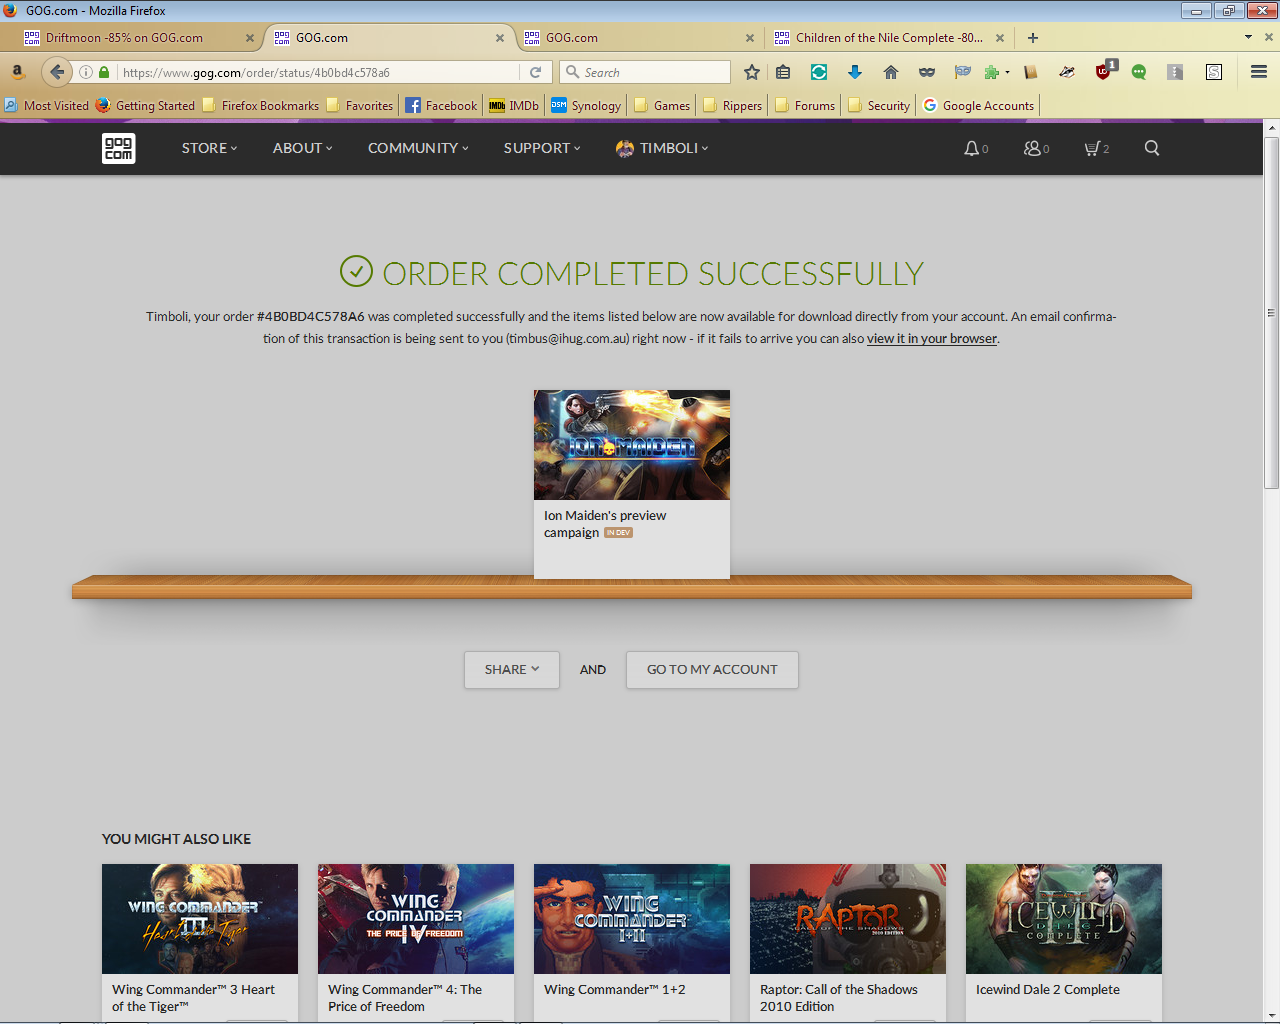Viewport: 1280px width, 1024px height.
Task: Open the Getting Started bookmark
Action: 145,105
